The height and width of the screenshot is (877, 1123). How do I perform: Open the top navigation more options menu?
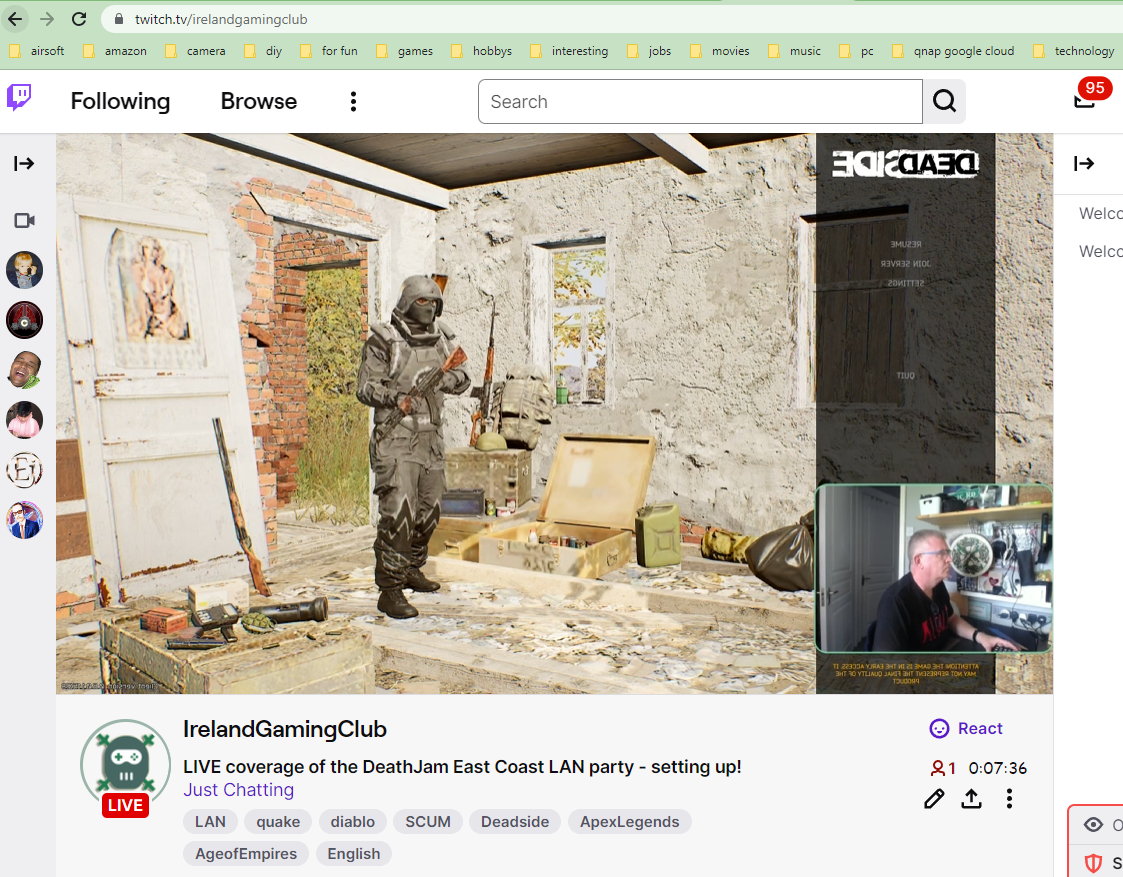click(x=353, y=101)
